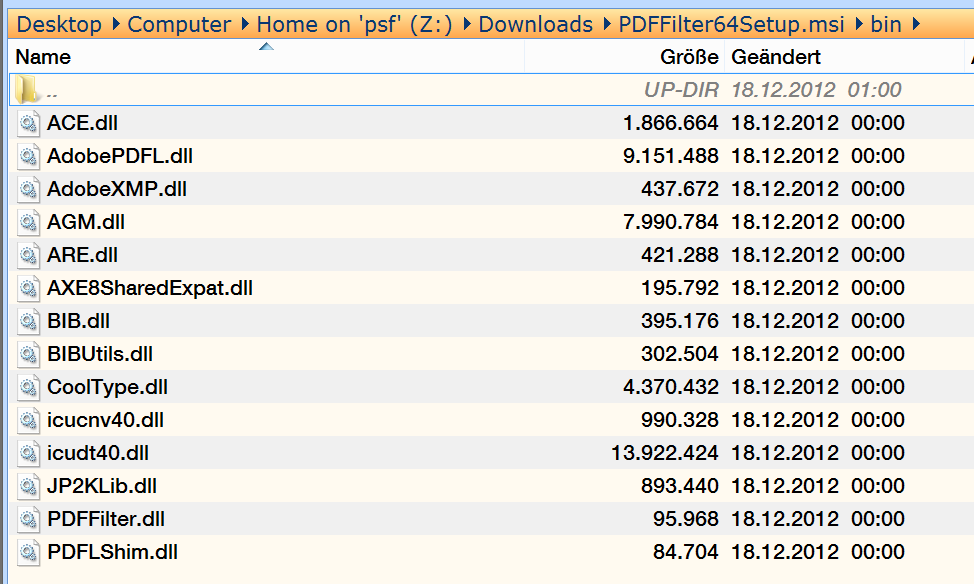The width and height of the screenshot is (974, 584).
Task: Click the 7.990.784 file size value
Action: tap(671, 222)
